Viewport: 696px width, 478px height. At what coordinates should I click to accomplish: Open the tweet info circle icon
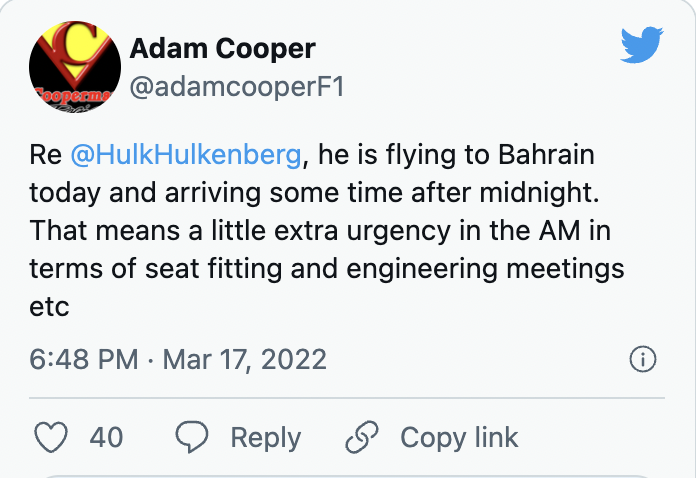(x=641, y=359)
